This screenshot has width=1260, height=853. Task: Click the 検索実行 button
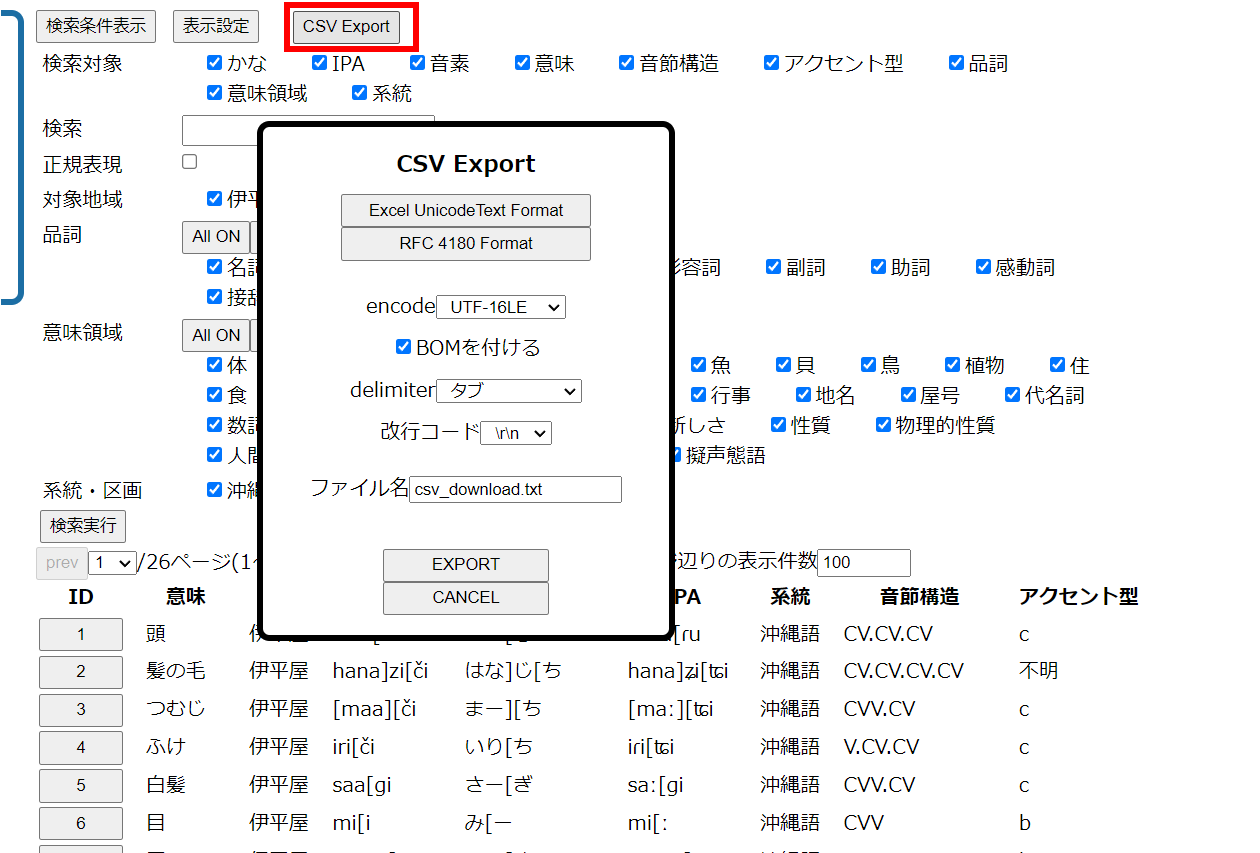(83, 525)
